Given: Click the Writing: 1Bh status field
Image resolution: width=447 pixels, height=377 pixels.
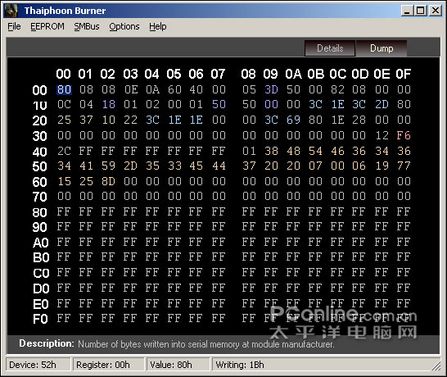Looking at the screenshot, I should (x=240, y=365).
